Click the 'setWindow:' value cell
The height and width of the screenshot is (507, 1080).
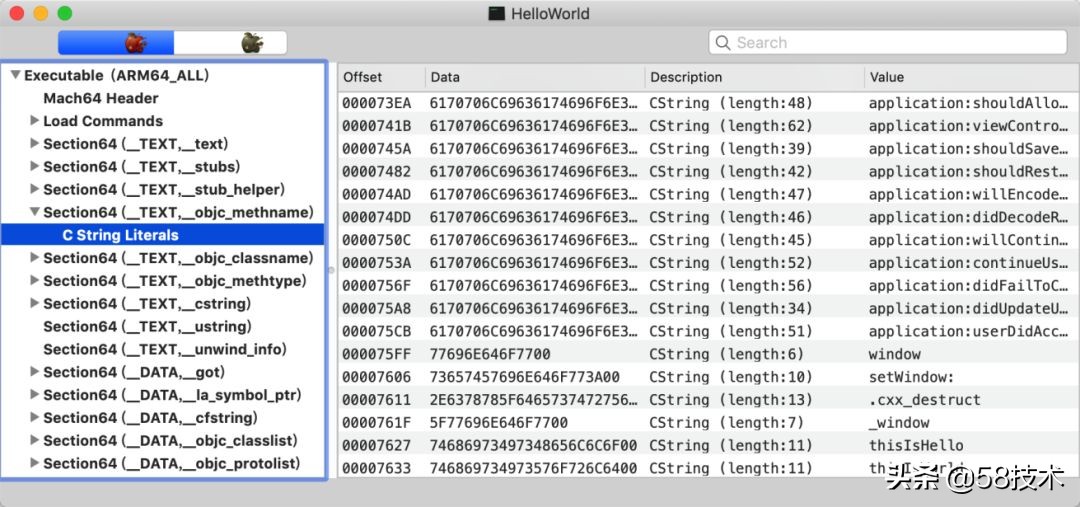(x=912, y=377)
